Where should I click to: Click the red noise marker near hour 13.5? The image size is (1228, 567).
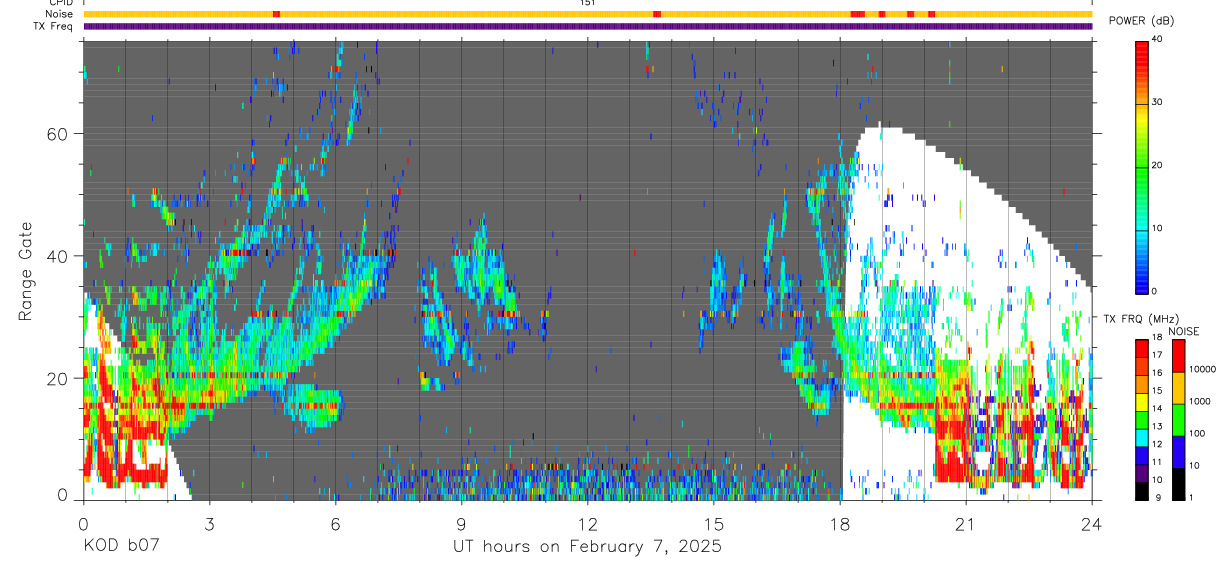[657, 14]
